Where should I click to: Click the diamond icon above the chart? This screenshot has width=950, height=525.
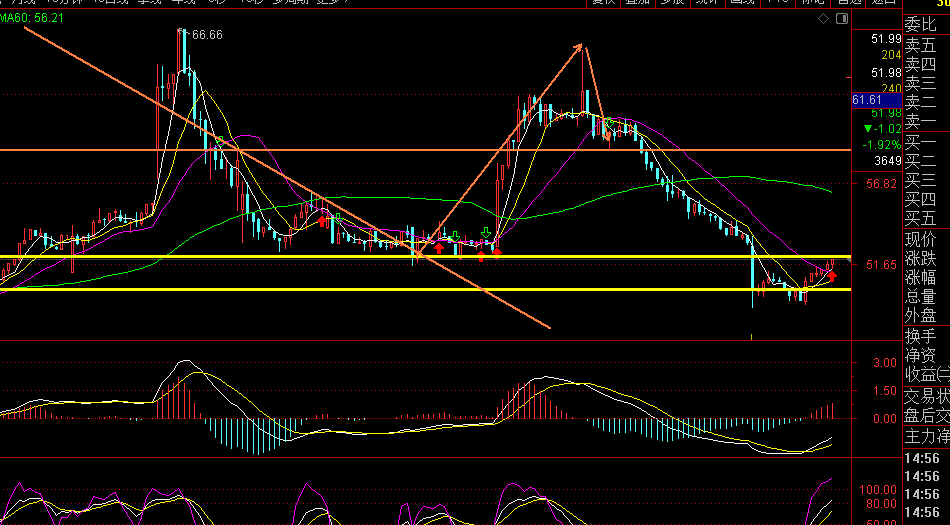pyautogui.click(x=823, y=19)
